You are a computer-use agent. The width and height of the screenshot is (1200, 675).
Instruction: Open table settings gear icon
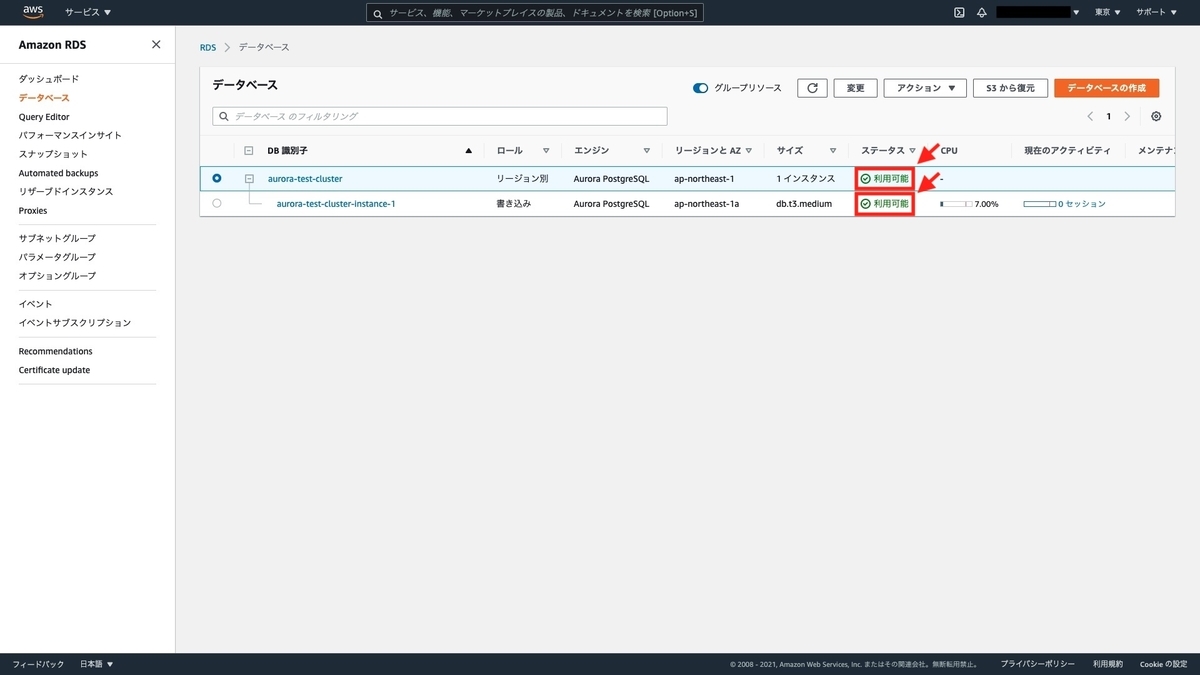click(1156, 116)
